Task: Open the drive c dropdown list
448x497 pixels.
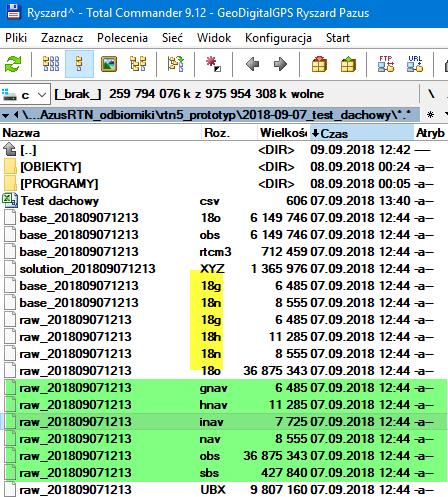Action: (41, 95)
